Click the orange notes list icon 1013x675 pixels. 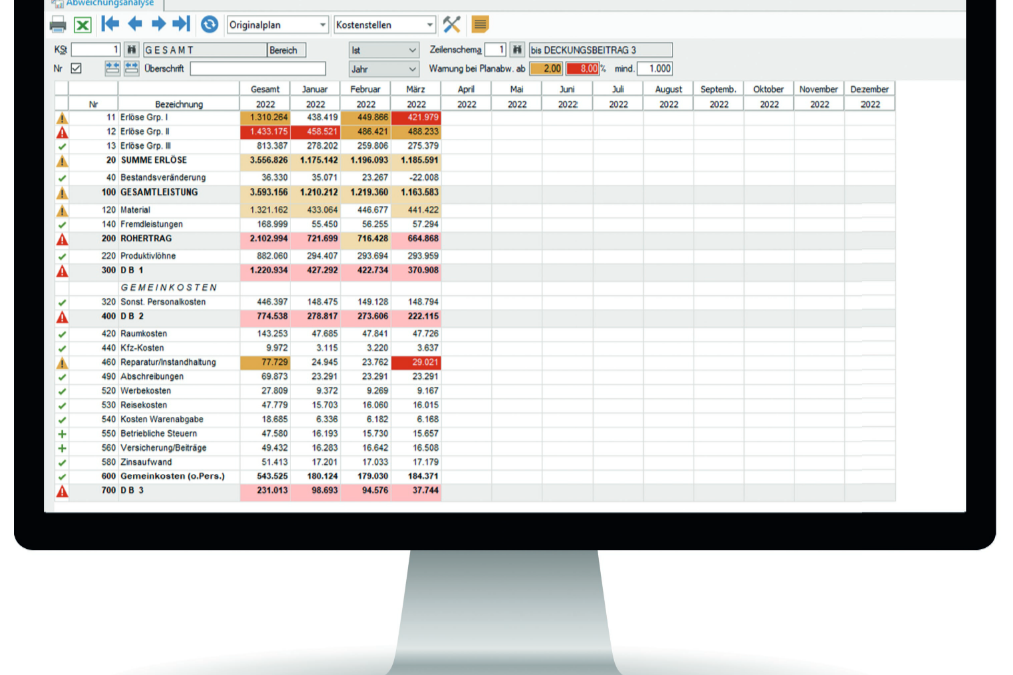[x=480, y=24]
